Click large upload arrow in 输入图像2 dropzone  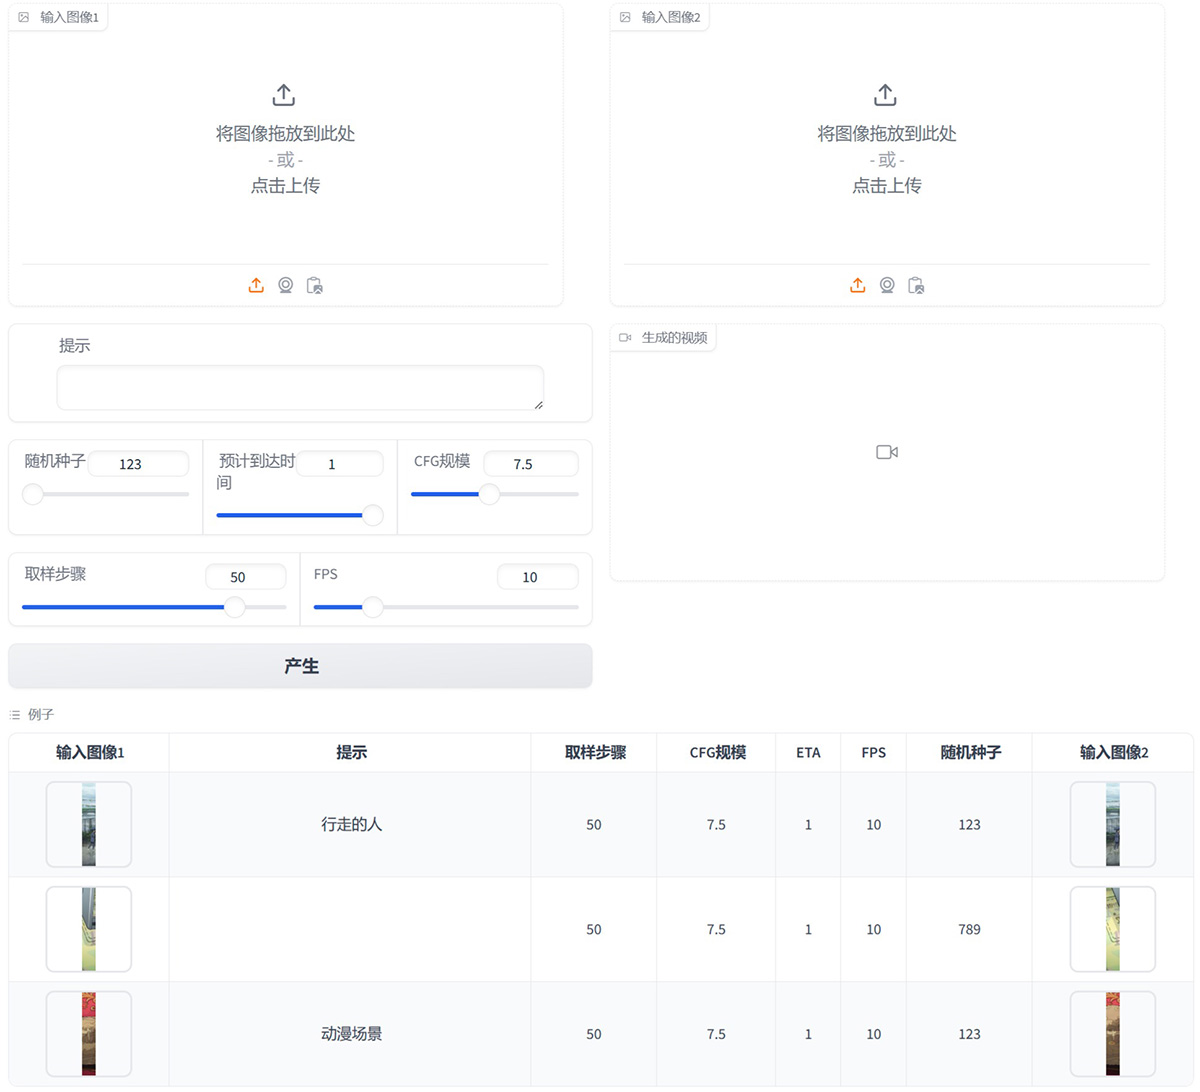885,95
